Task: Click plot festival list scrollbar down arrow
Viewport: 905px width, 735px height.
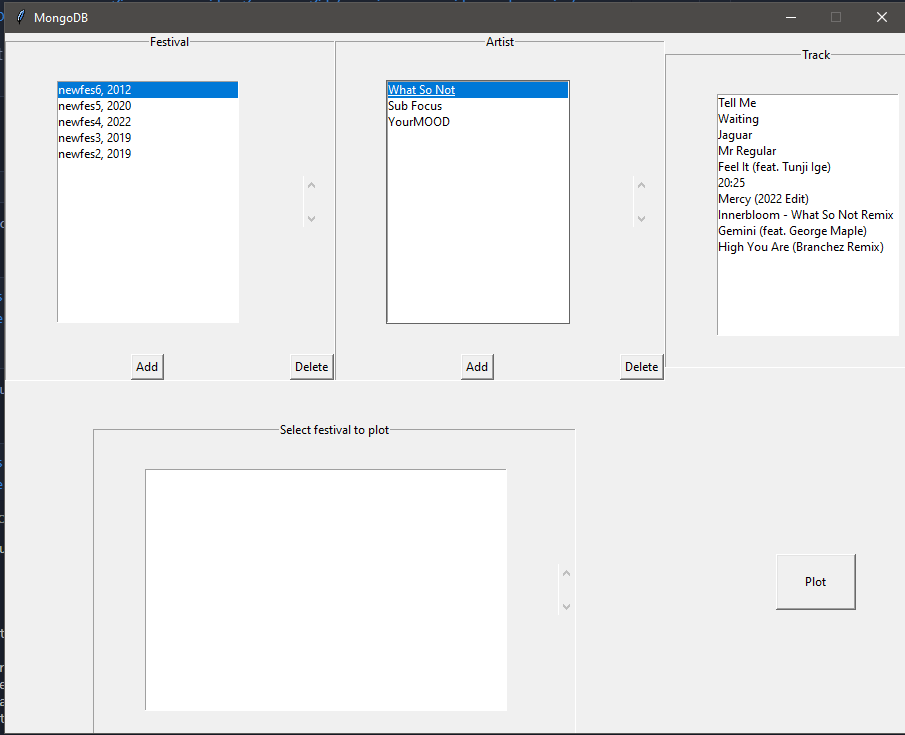Action: (x=566, y=606)
